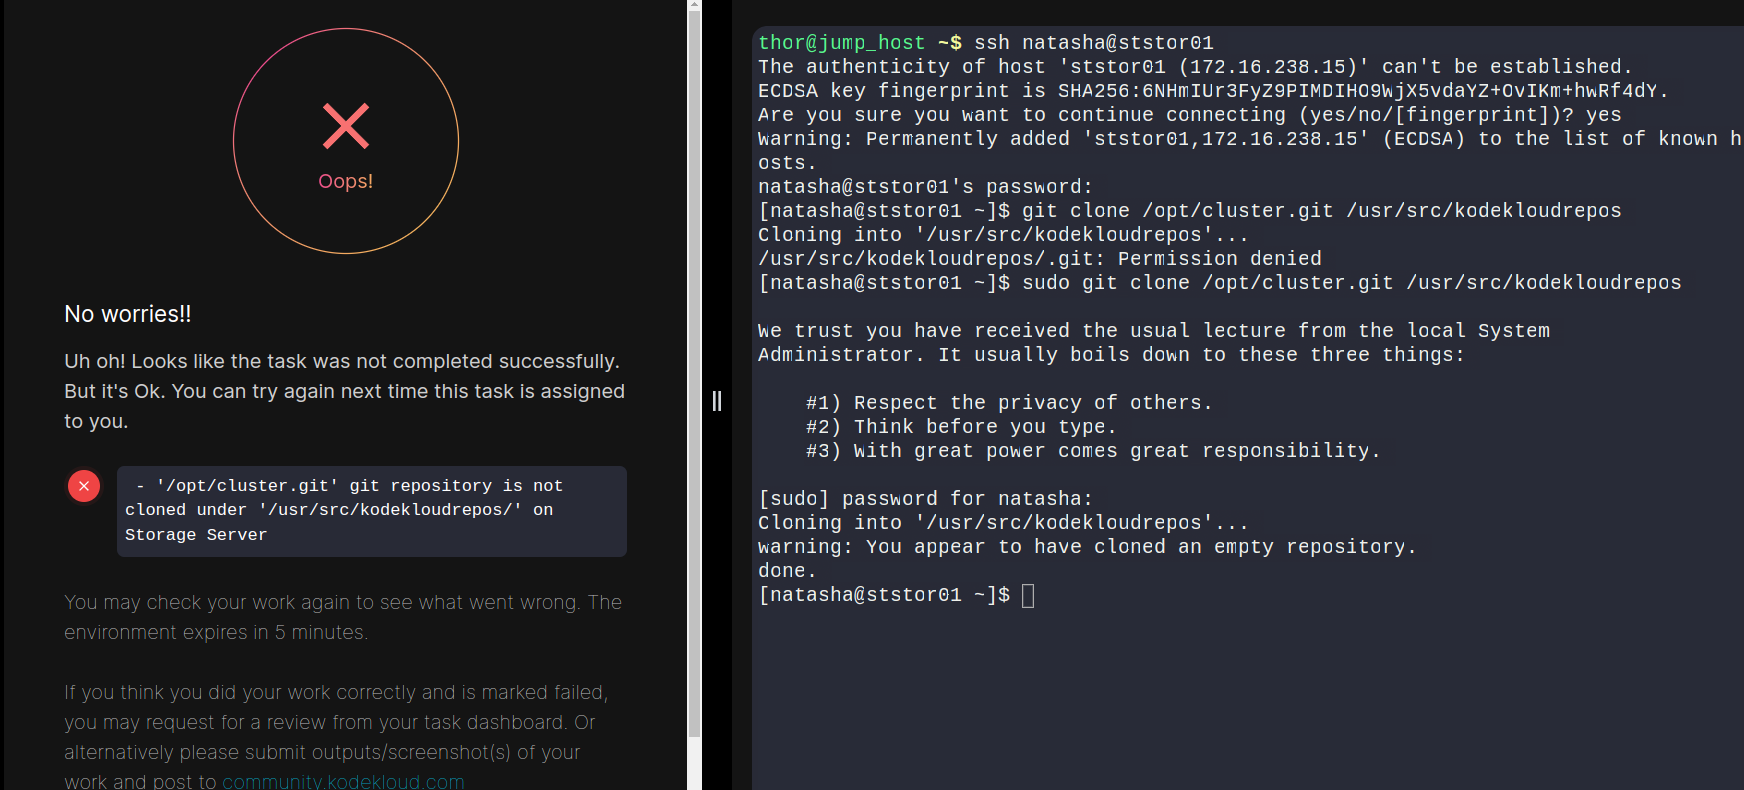Click the ECDSA key fingerprint line
1744x790 pixels.
tap(1212, 91)
